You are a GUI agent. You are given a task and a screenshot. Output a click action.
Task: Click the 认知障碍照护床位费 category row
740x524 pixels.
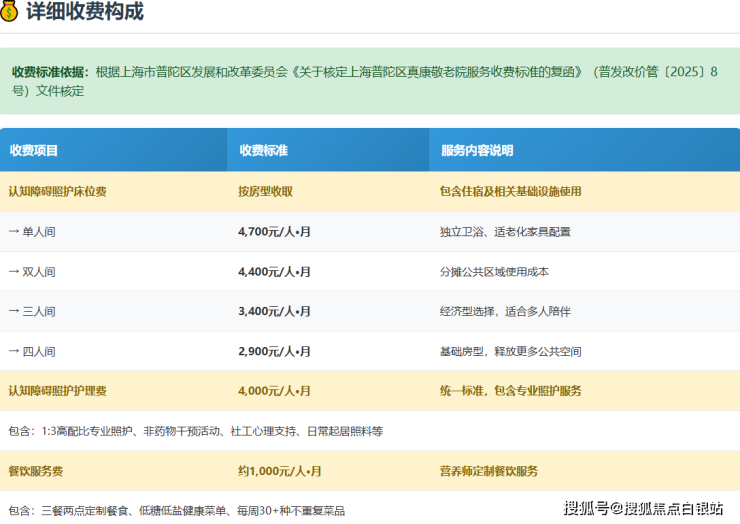click(x=57, y=191)
